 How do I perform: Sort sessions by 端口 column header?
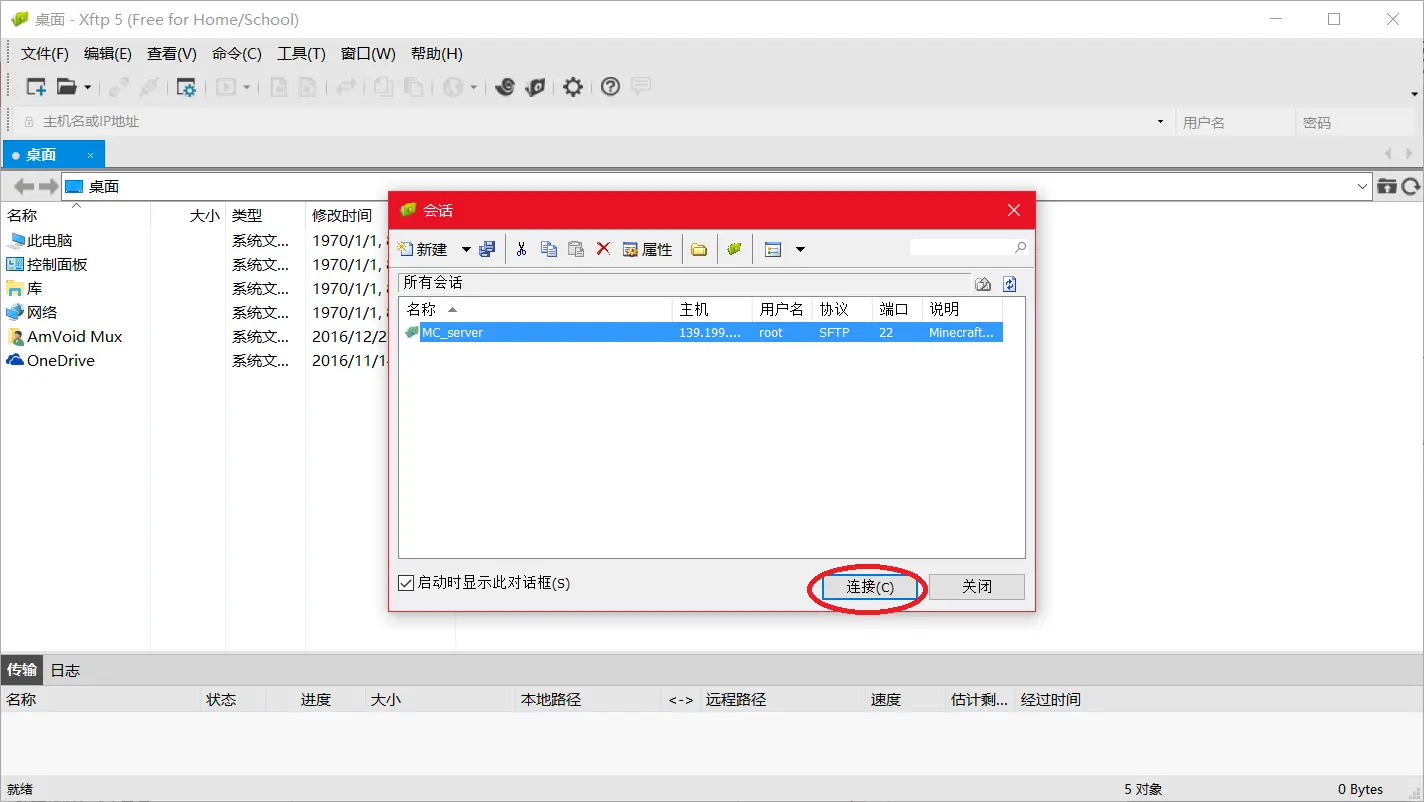(x=897, y=309)
